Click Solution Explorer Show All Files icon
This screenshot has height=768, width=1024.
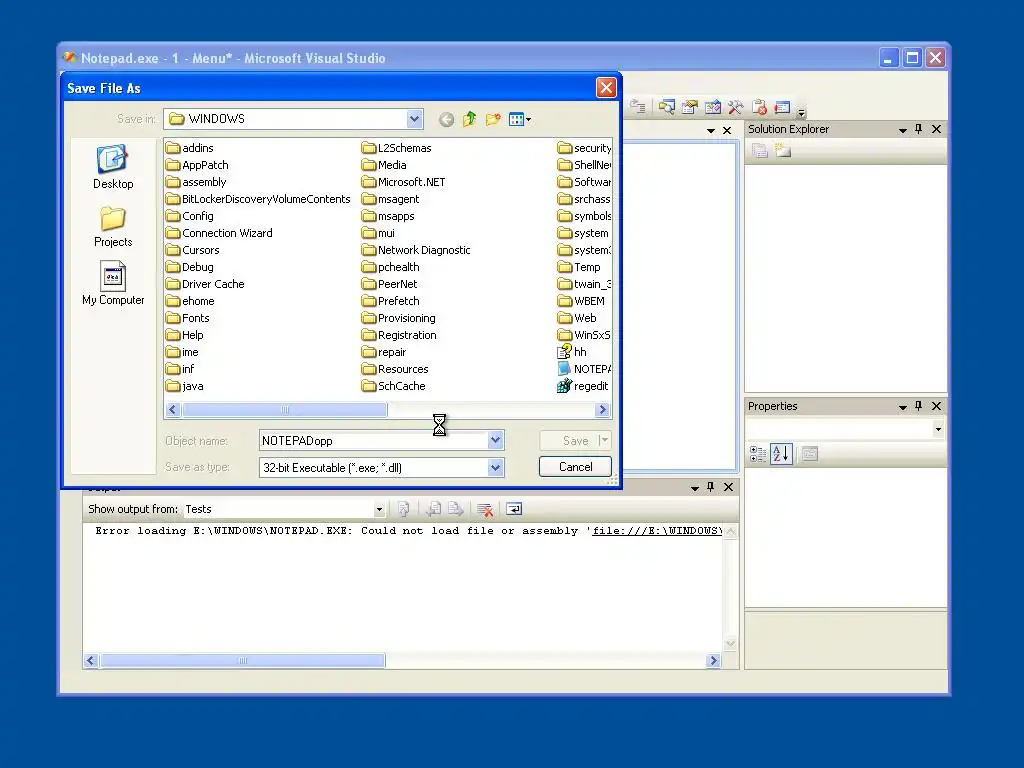click(x=782, y=151)
